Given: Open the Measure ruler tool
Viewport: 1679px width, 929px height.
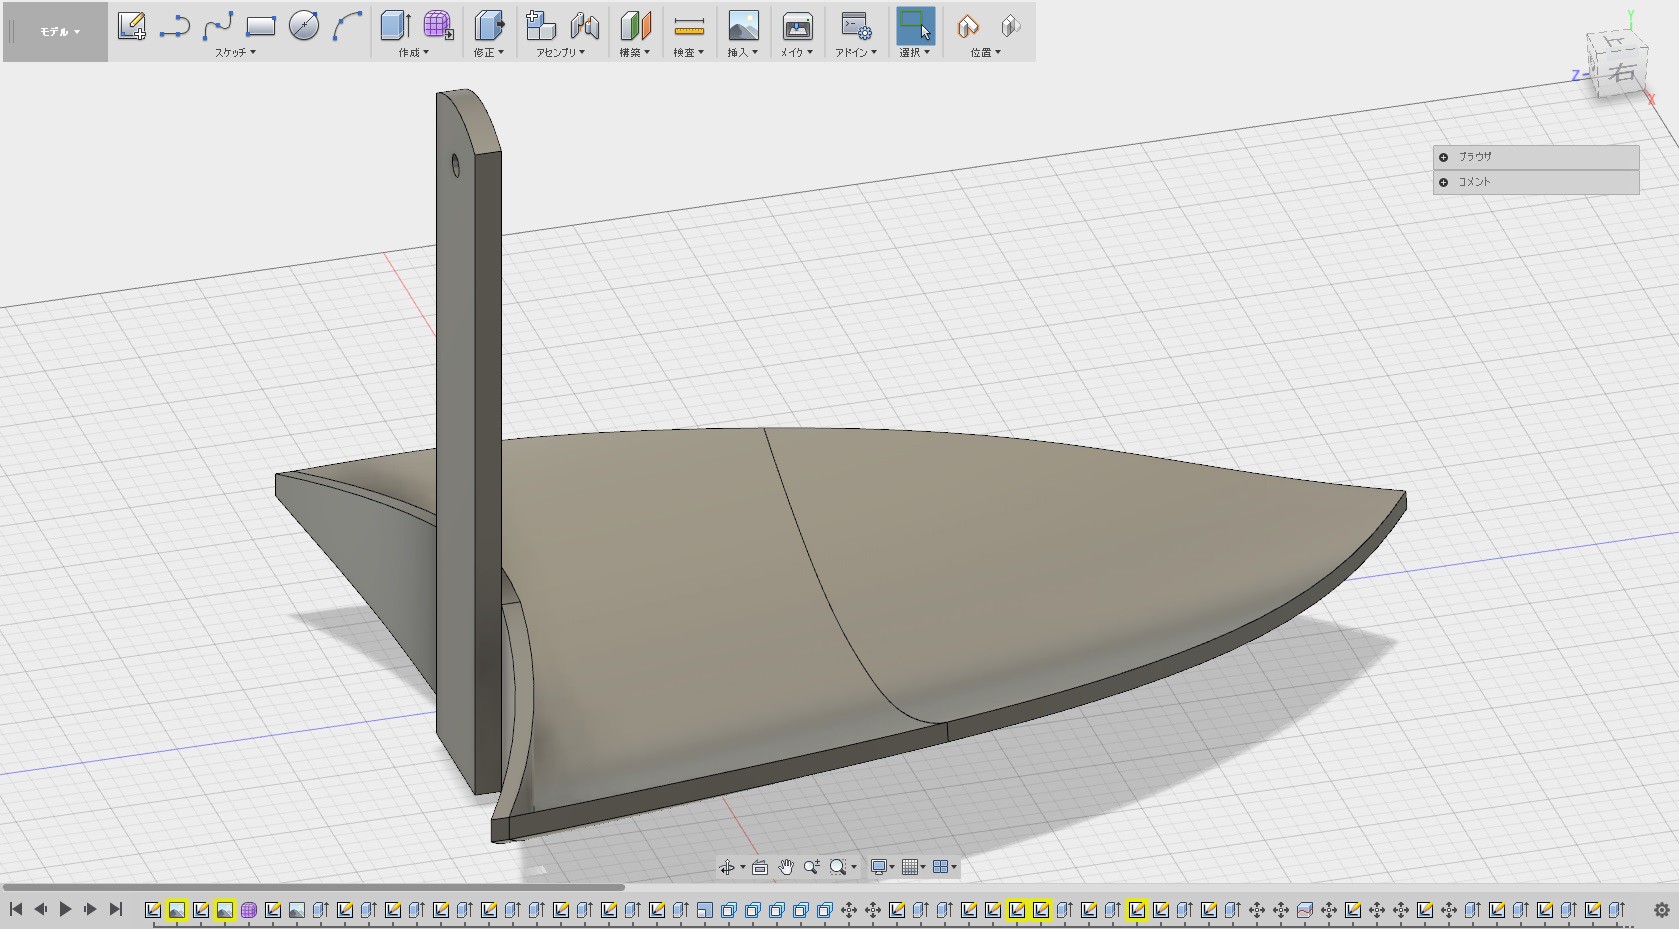Looking at the screenshot, I should (689, 26).
